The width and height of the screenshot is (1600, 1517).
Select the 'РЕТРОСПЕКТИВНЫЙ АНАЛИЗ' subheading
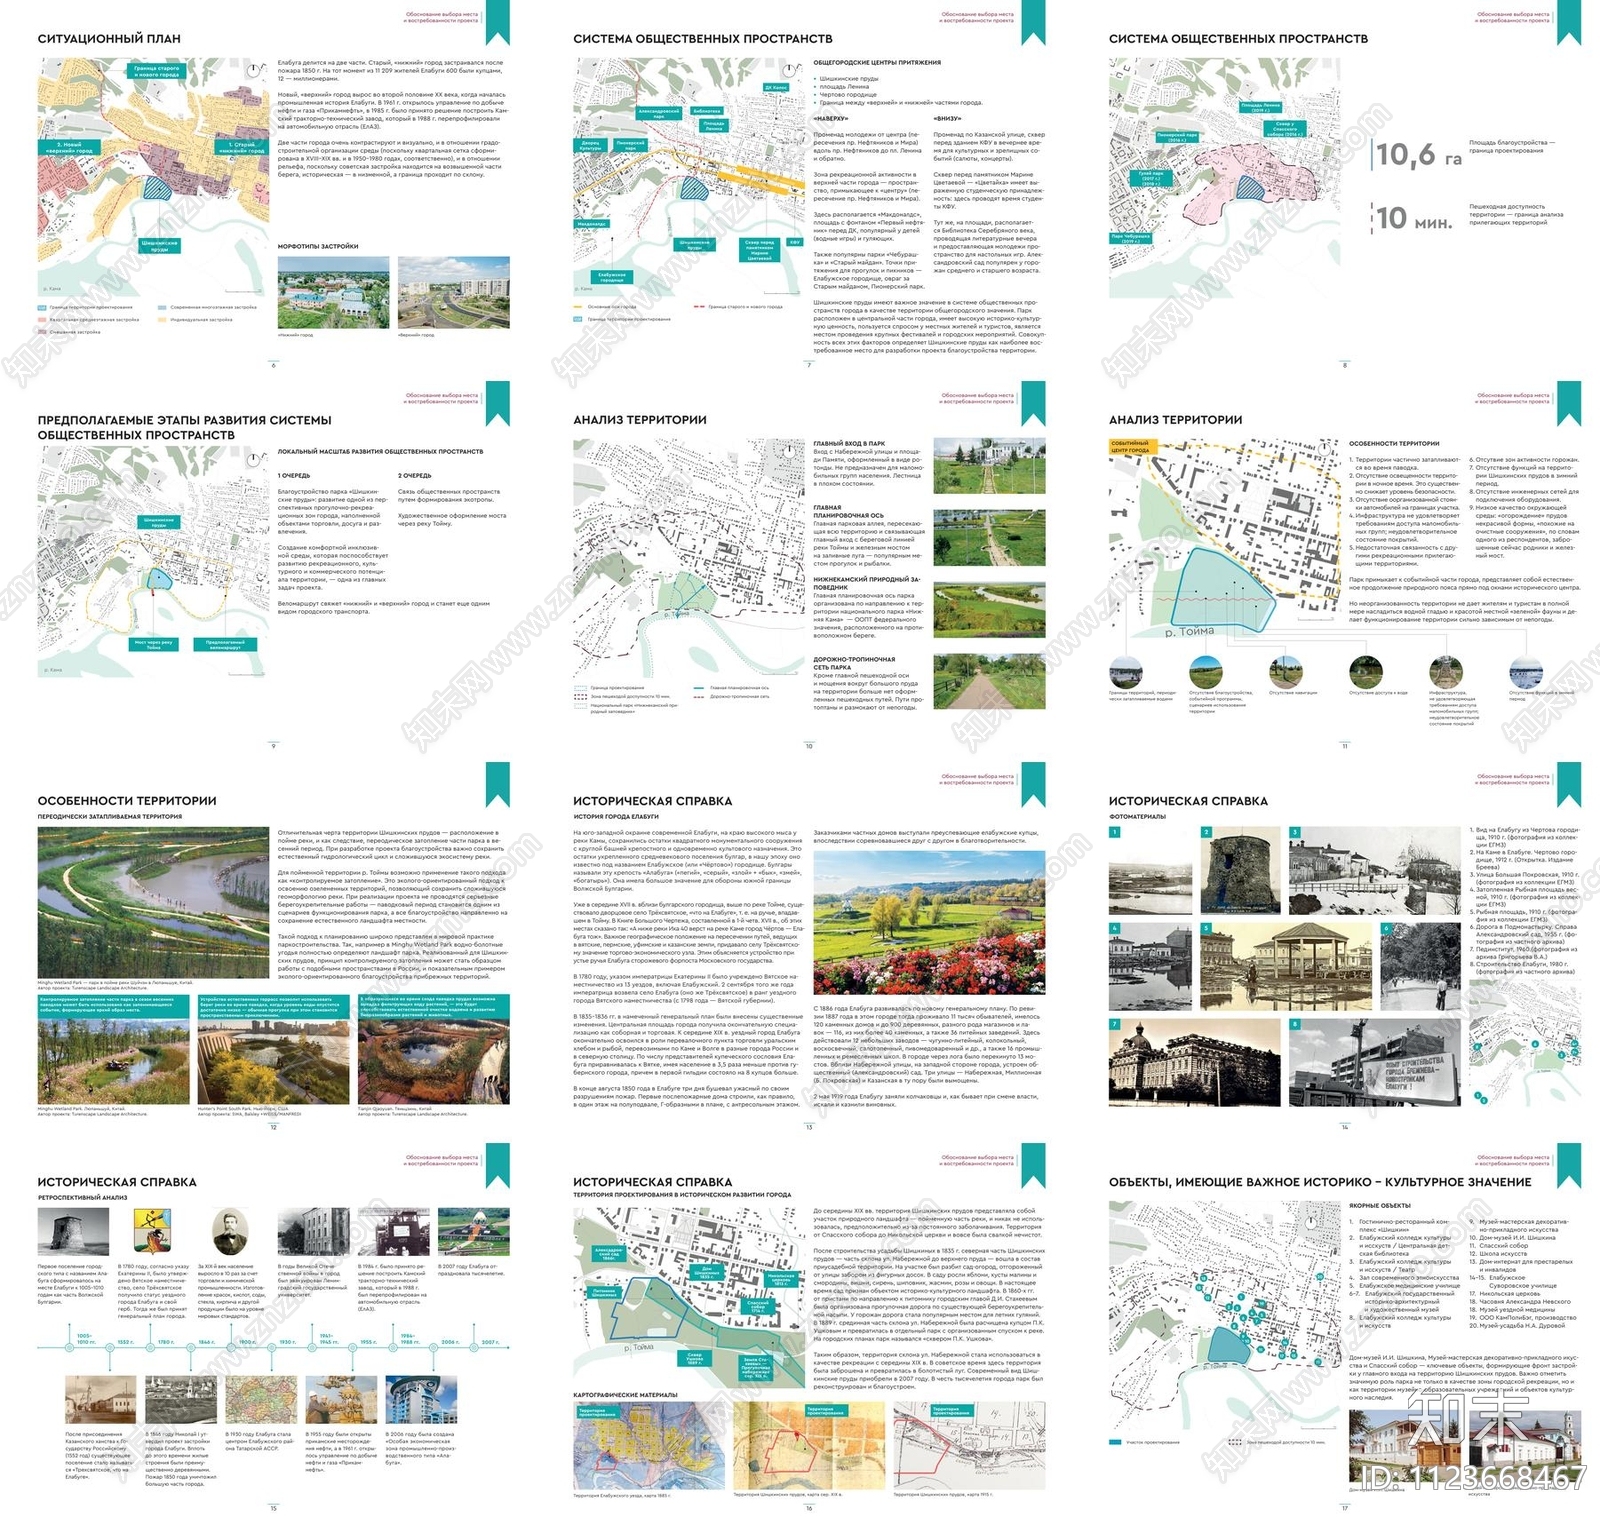pyautogui.click(x=82, y=1197)
